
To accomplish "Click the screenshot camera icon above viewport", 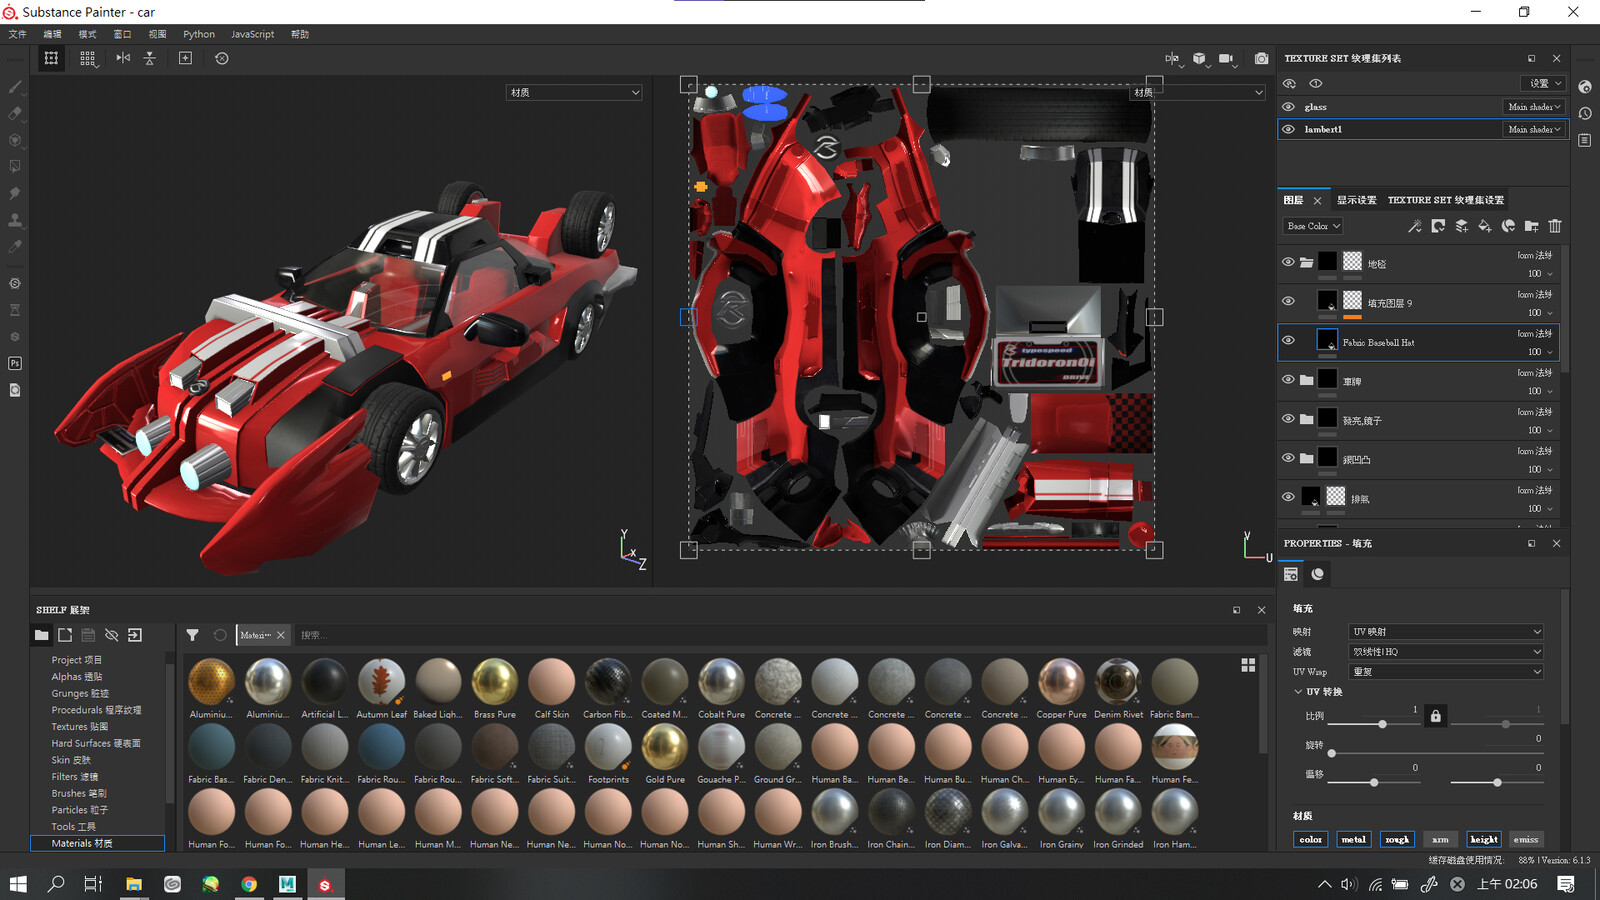I will pos(1261,58).
